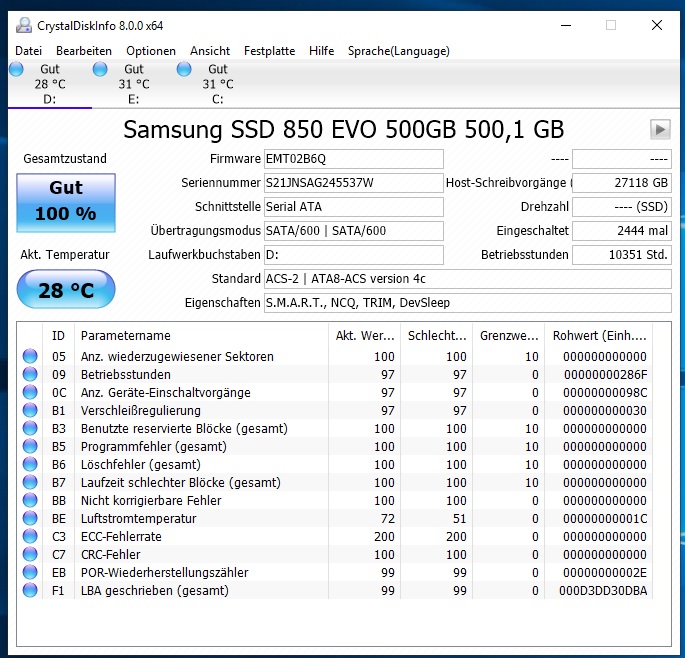685x658 pixels.
Task: Click the Firmware field EMT02B6Q
Action: pyautogui.click(x=354, y=159)
